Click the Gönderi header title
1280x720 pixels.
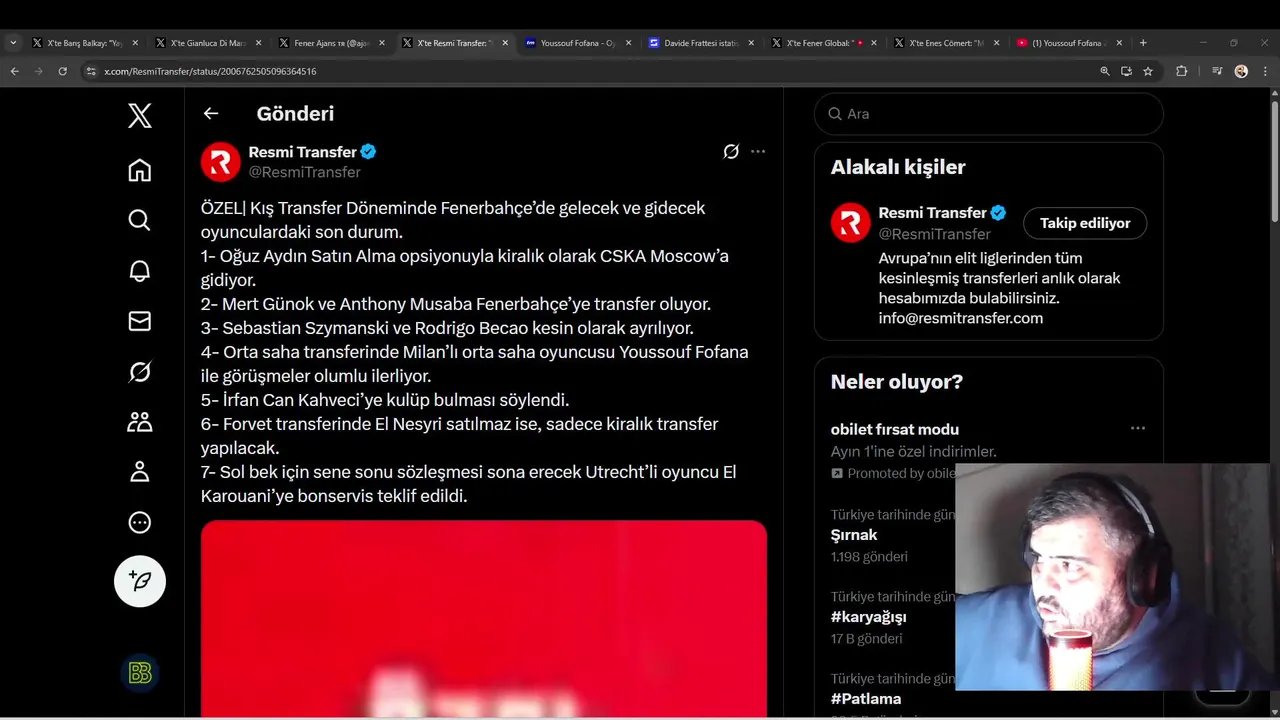click(295, 113)
